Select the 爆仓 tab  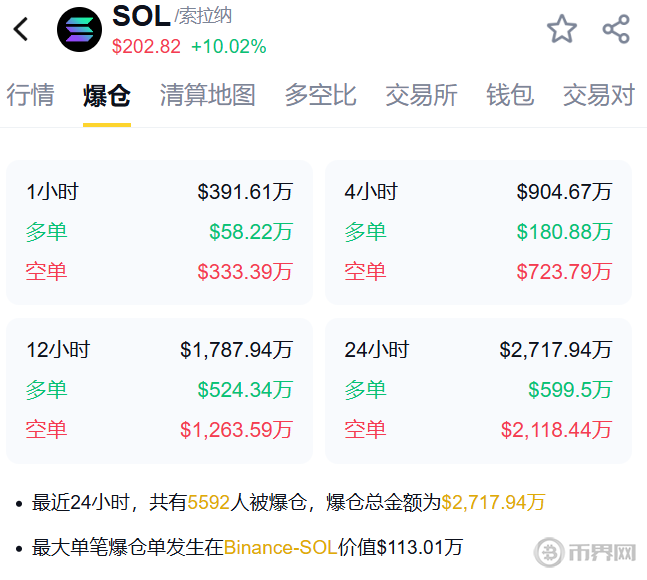107,95
